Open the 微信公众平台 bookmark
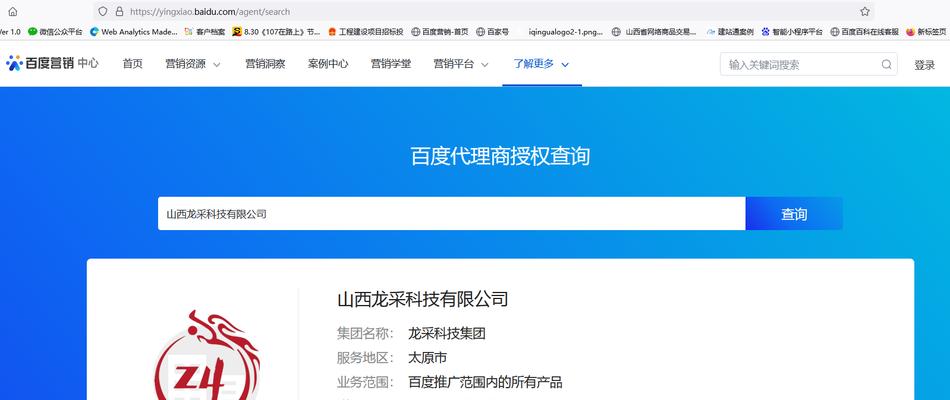The width and height of the screenshot is (950, 400). pos(55,32)
